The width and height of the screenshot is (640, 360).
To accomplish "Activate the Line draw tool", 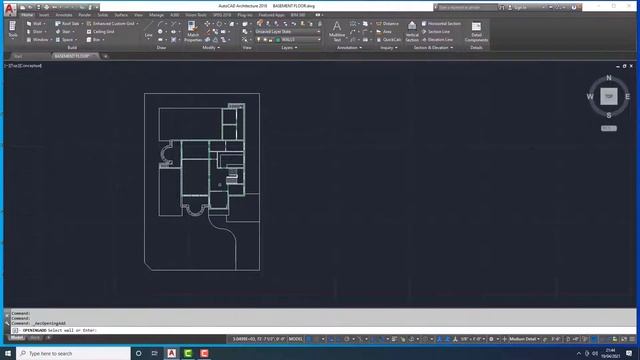I will click(x=149, y=30).
